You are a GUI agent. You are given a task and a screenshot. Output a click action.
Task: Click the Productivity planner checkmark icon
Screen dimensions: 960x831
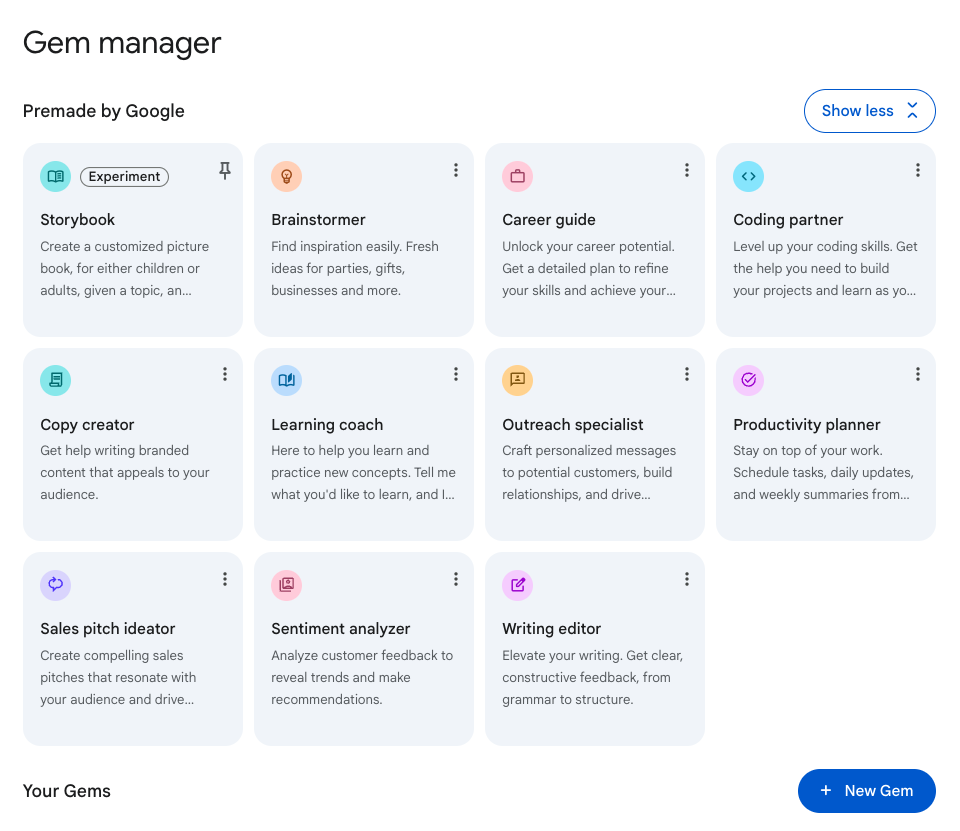[748, 380]
